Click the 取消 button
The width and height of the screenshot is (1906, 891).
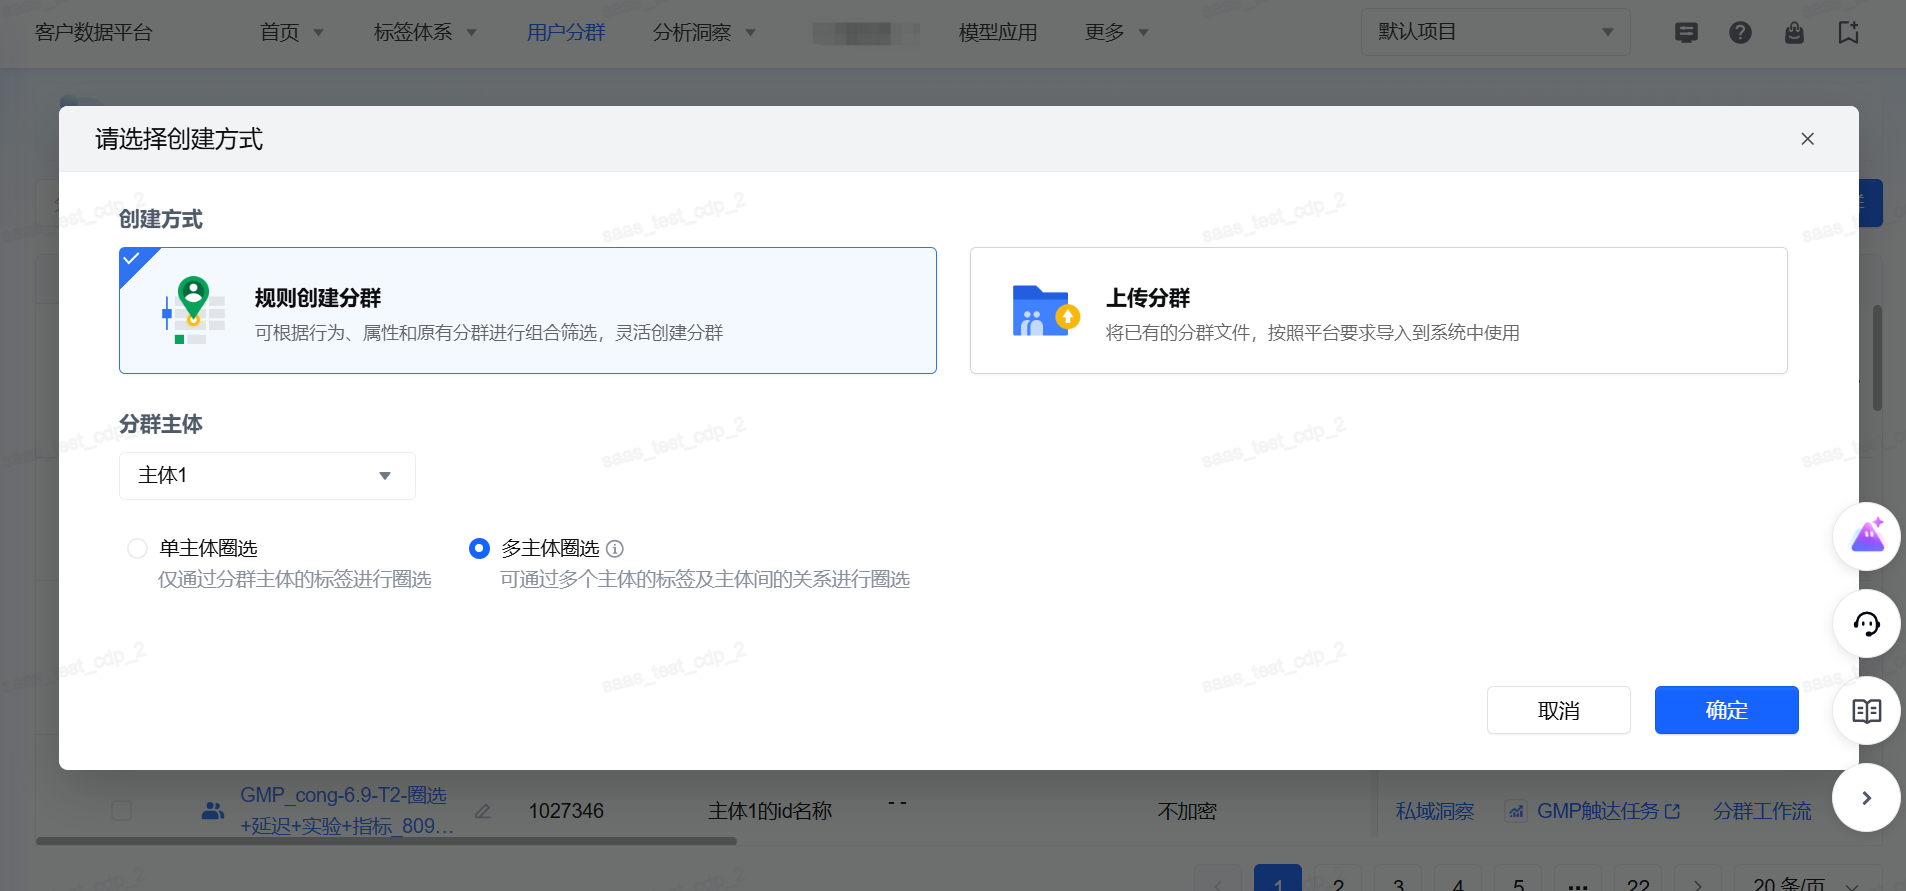1559,710
